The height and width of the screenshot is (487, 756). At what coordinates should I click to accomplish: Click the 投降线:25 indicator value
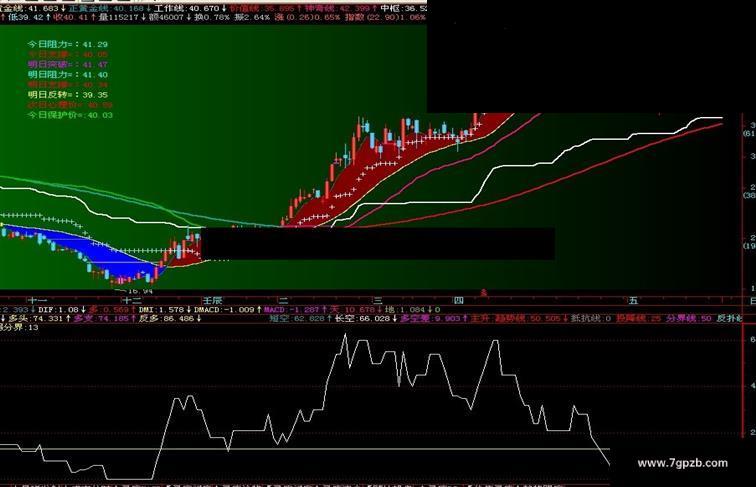tap(639, 319)
